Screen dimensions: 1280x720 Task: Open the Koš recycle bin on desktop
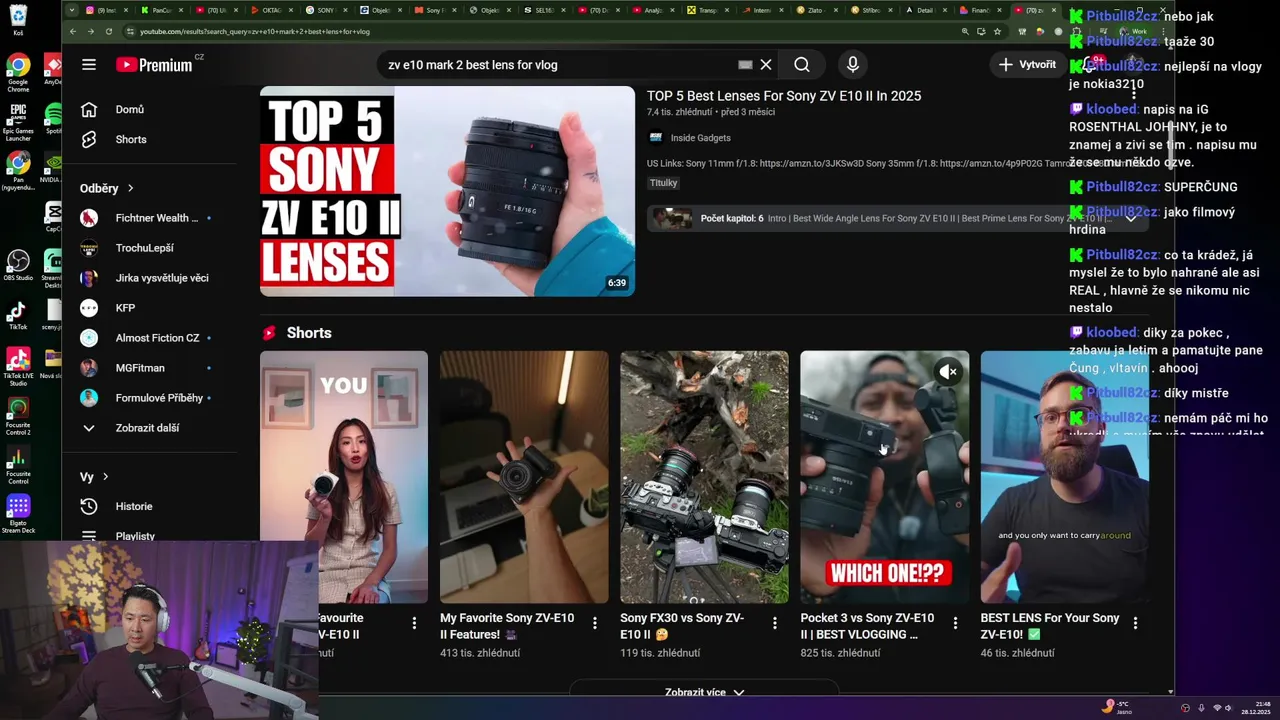[18, 20]
